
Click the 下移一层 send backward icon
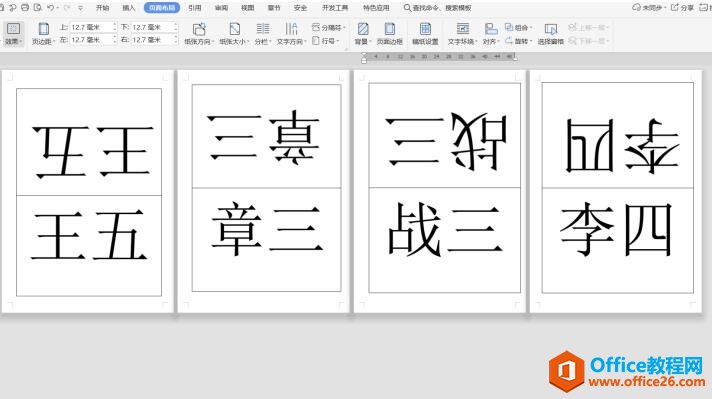[x=572, y=40]
